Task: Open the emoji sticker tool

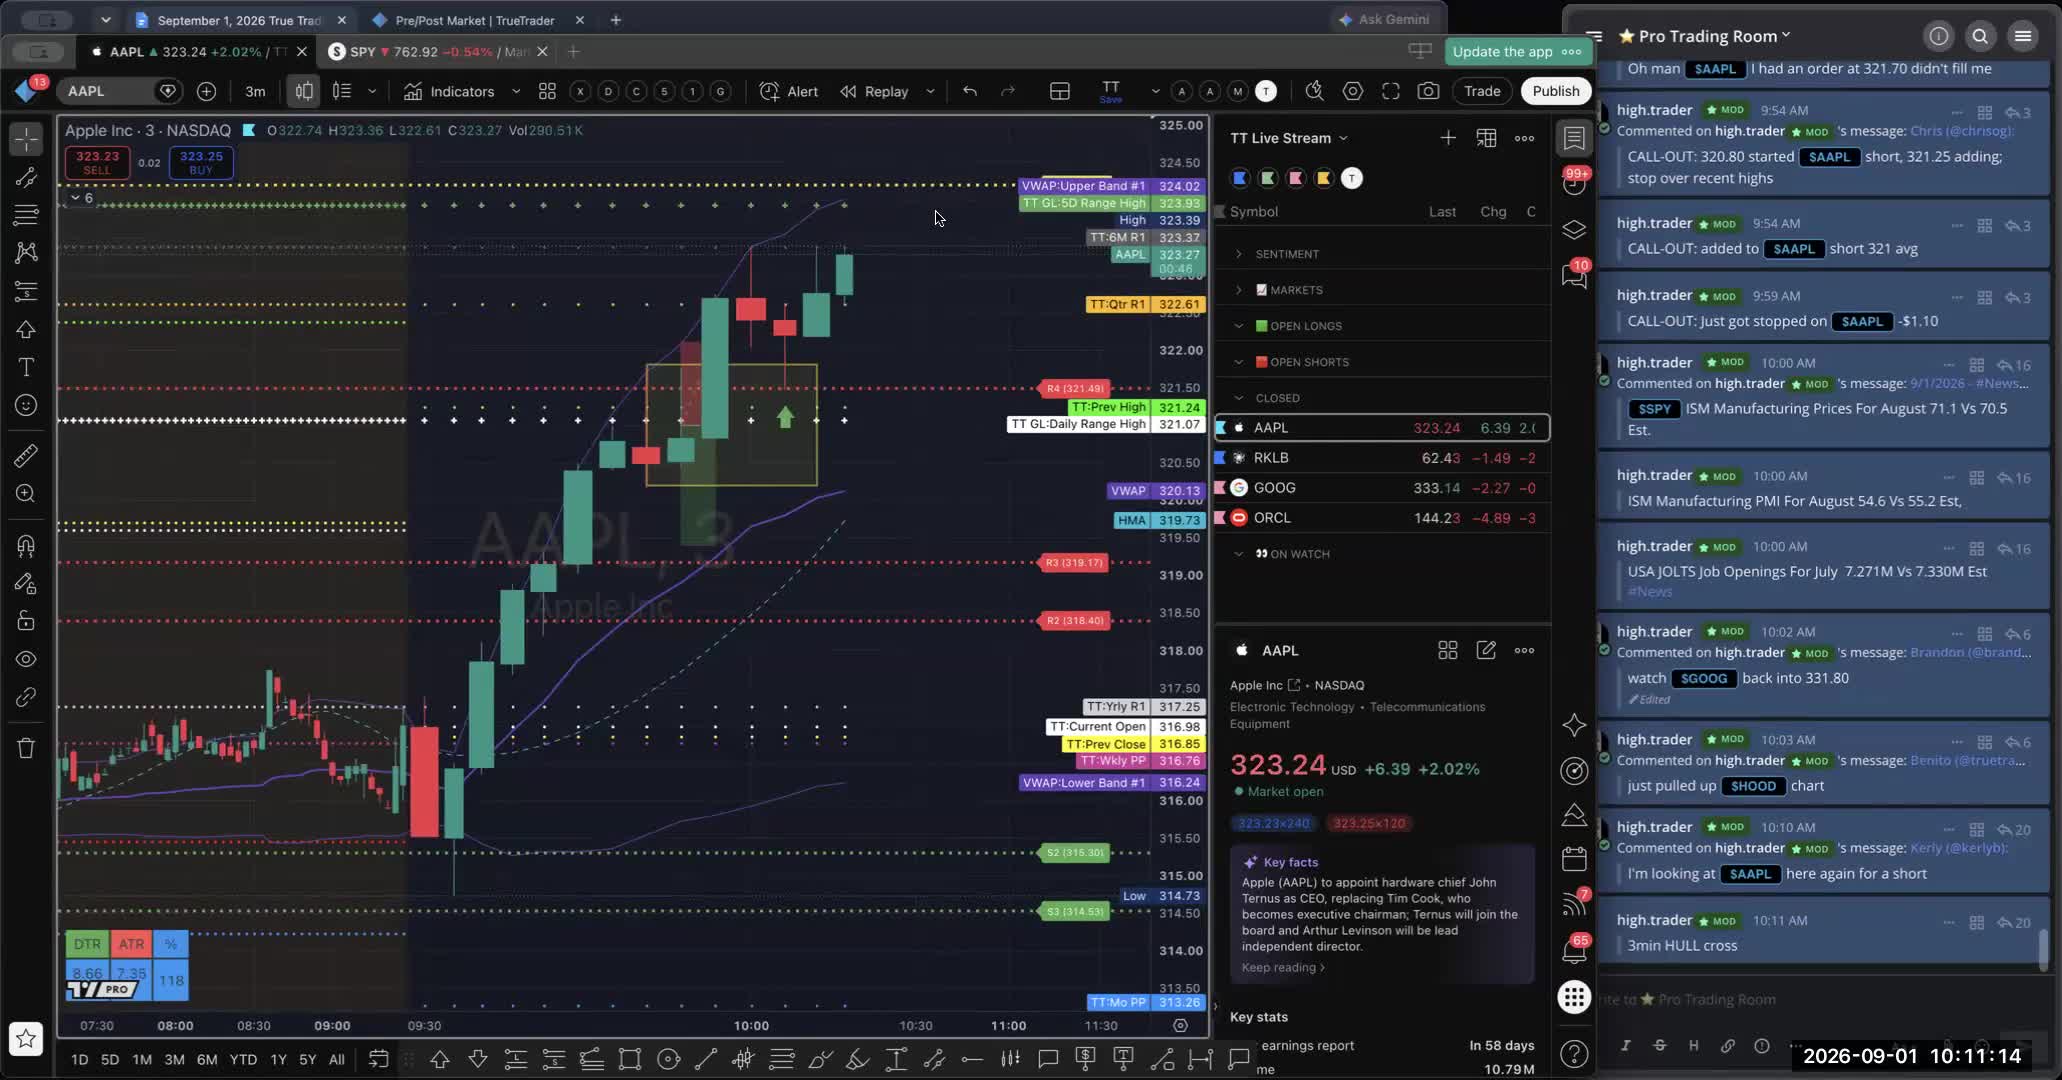Action: [x=27, y=405]
